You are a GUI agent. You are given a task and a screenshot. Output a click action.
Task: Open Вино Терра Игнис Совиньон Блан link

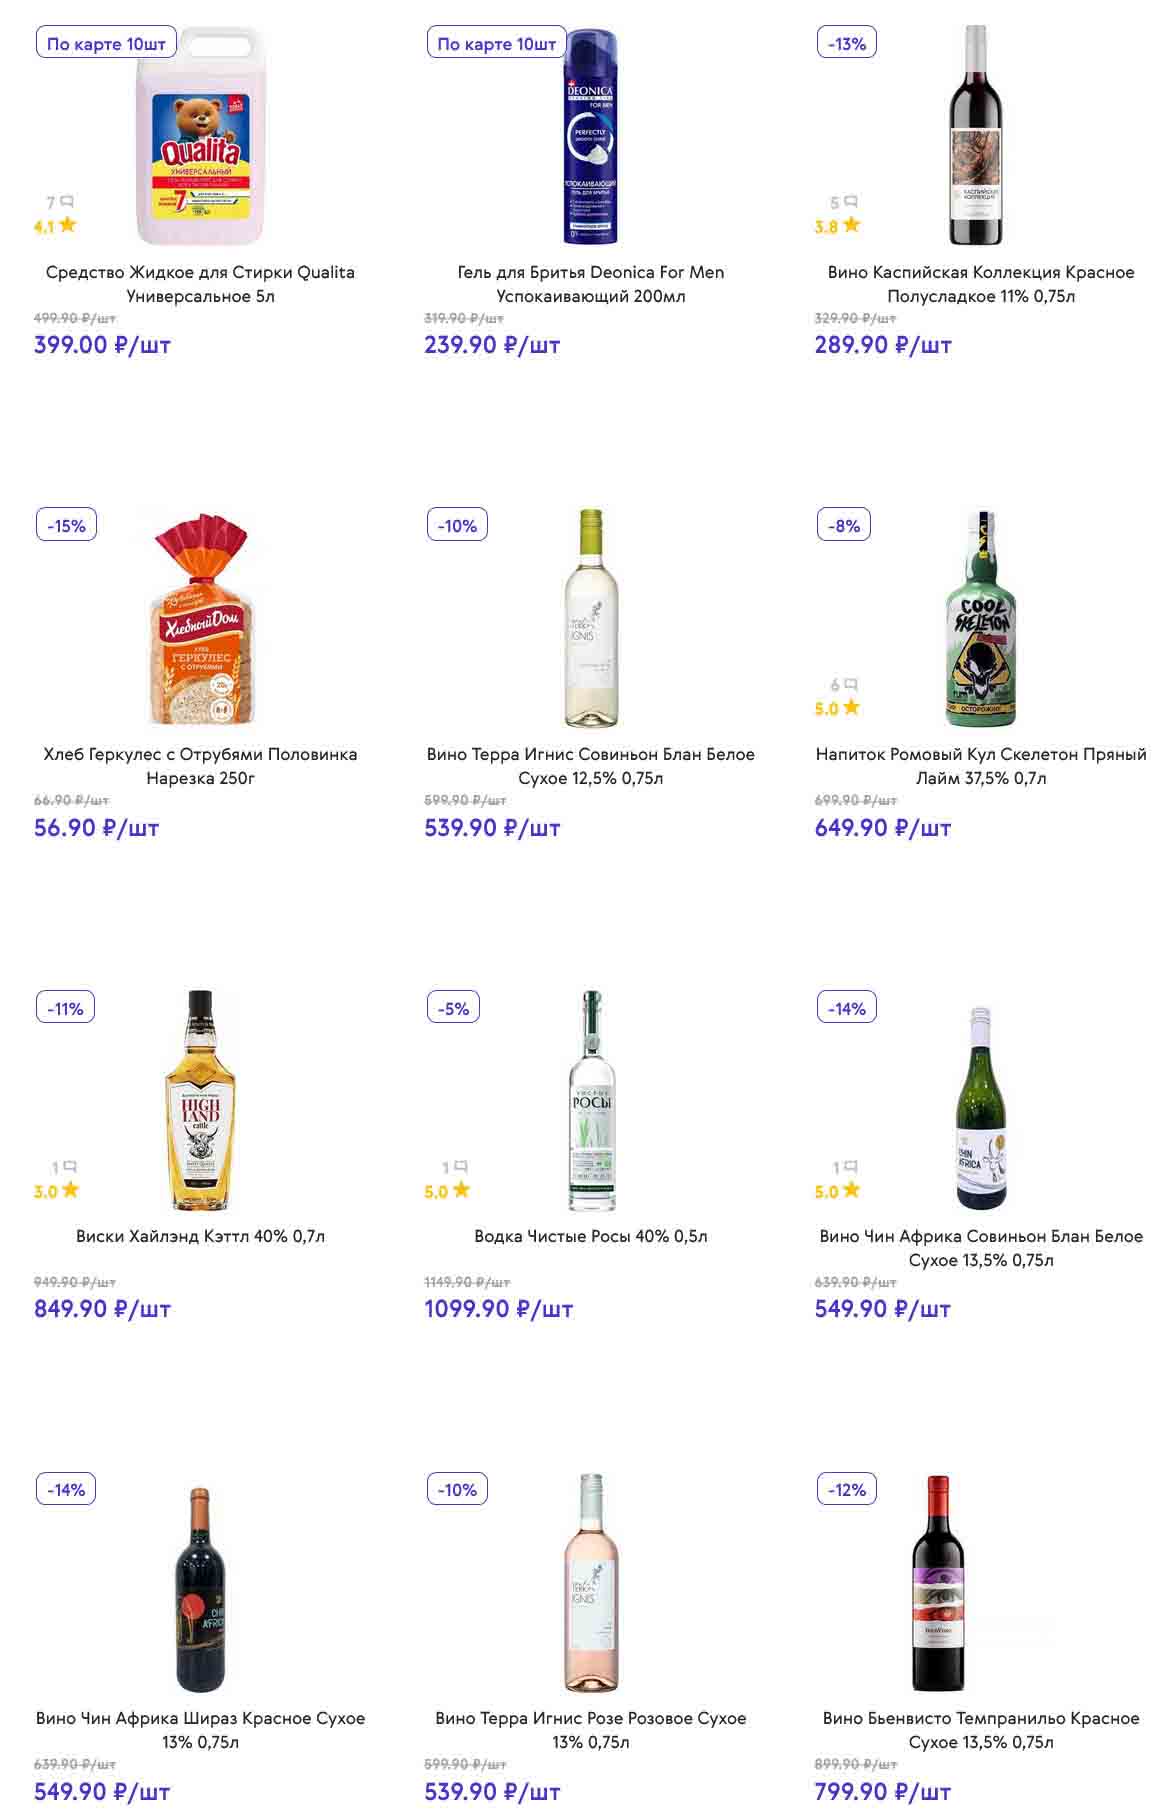(590, 766)
